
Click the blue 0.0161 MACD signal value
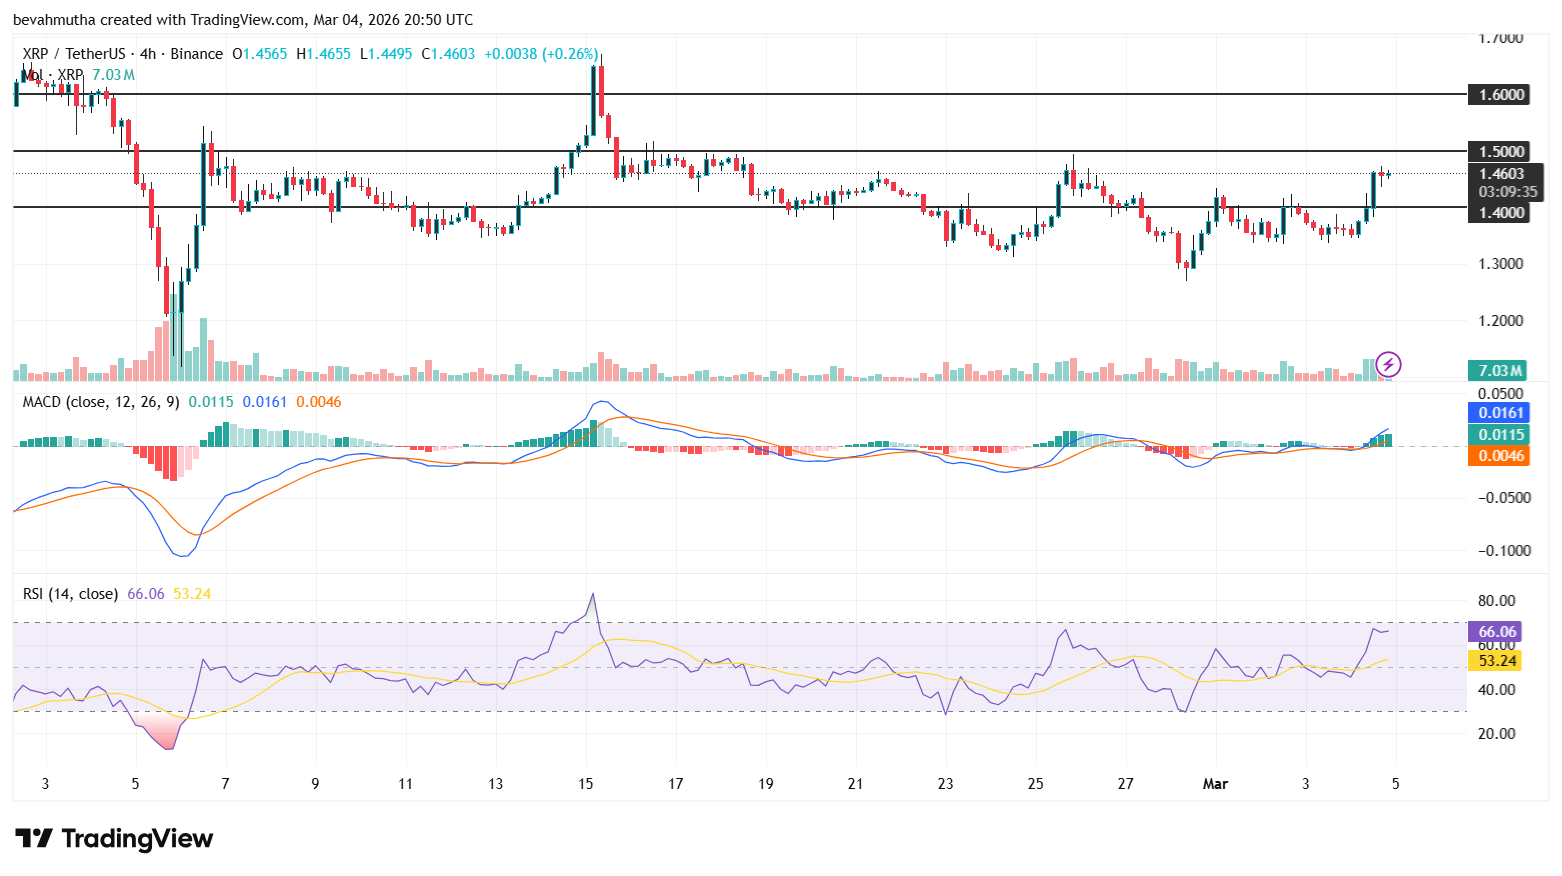tap(1497, 413)
